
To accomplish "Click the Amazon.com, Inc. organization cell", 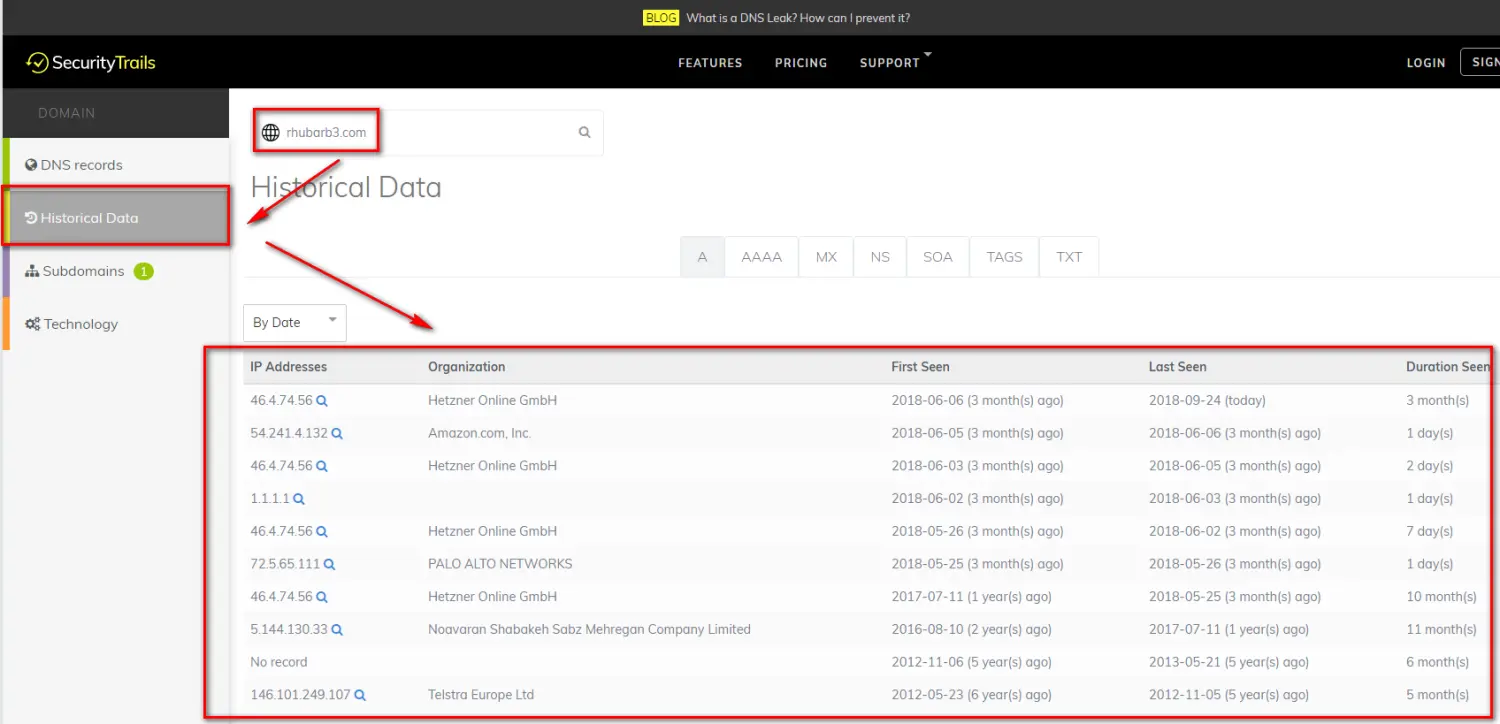I will tap(480, 434).
